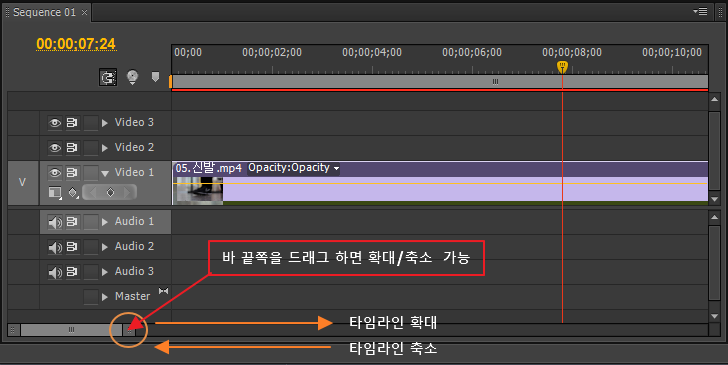
Task: Open Show Keyframes menu on Video 1
Action: click(x=73, y=192)
